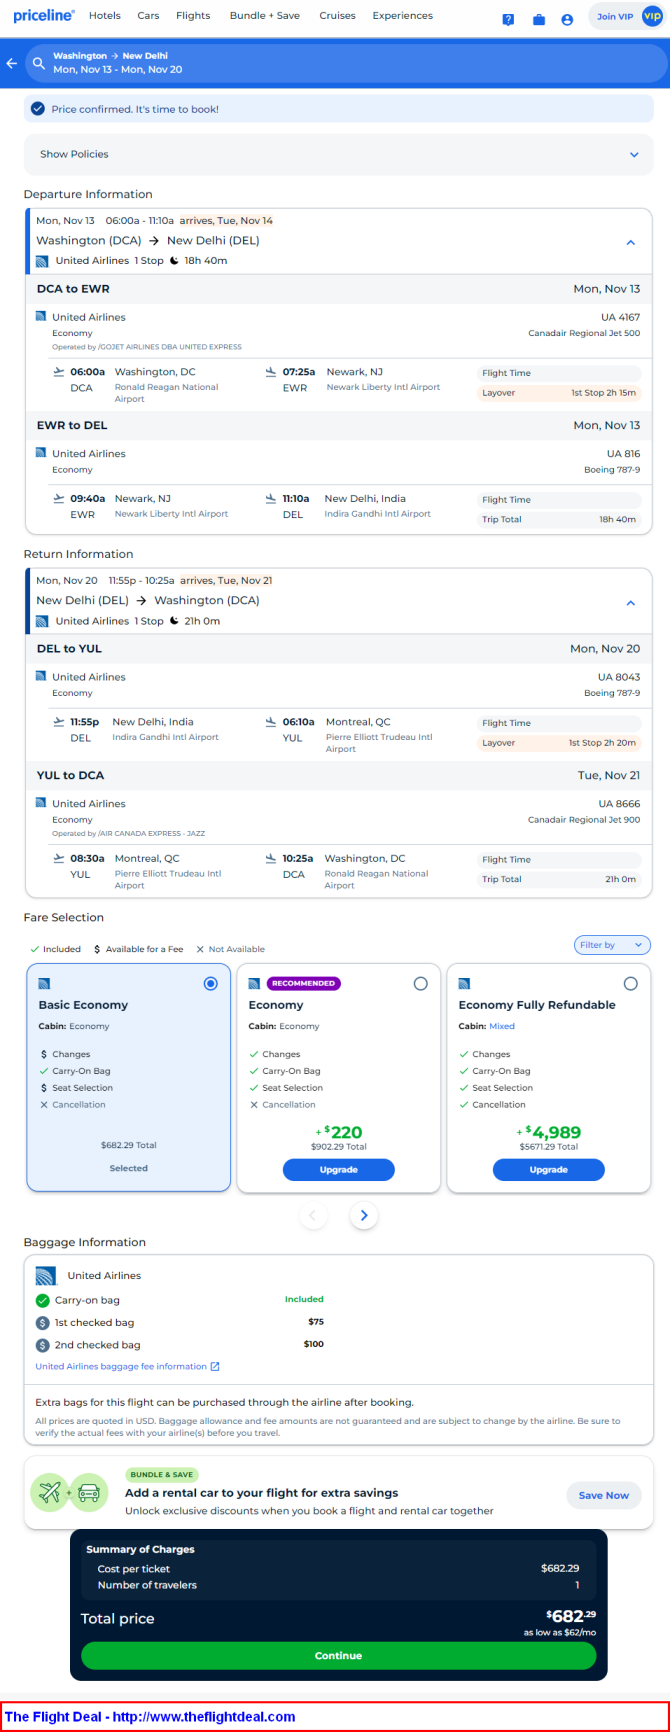Click the $5671.29 Total price text
This screenshot has width=670, height=1732.
(548, 1147)
